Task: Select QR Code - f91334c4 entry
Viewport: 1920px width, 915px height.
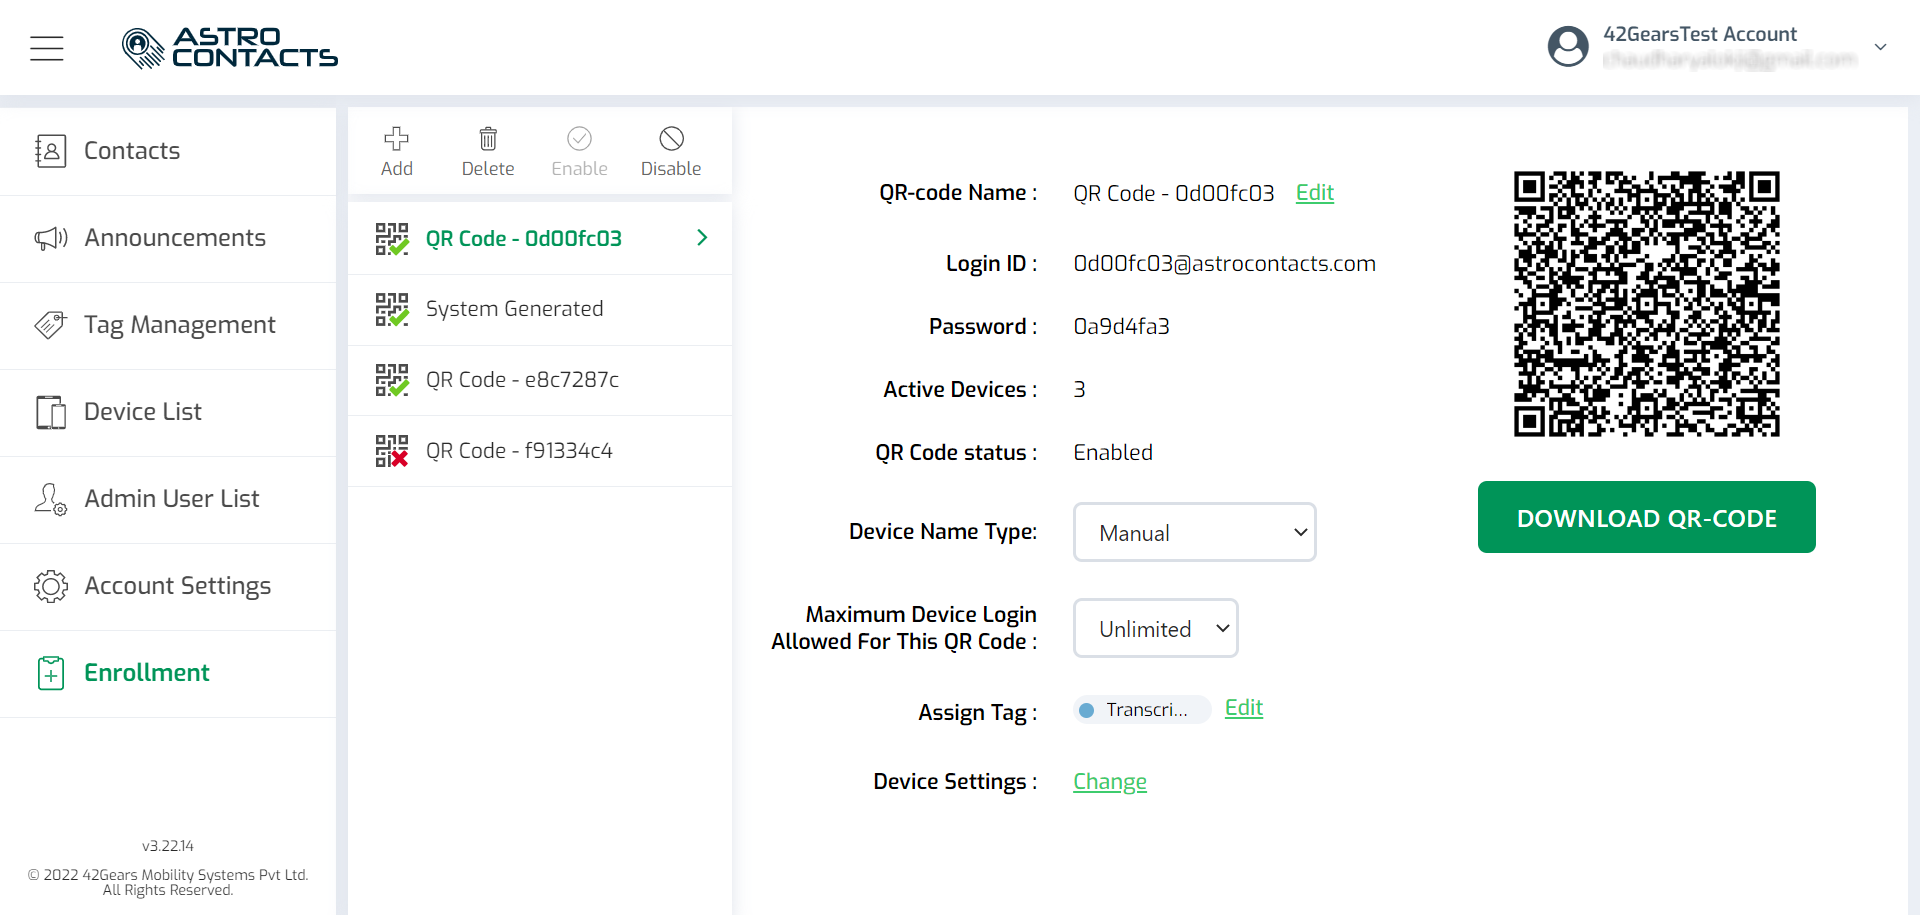Action: click(540, 451)
